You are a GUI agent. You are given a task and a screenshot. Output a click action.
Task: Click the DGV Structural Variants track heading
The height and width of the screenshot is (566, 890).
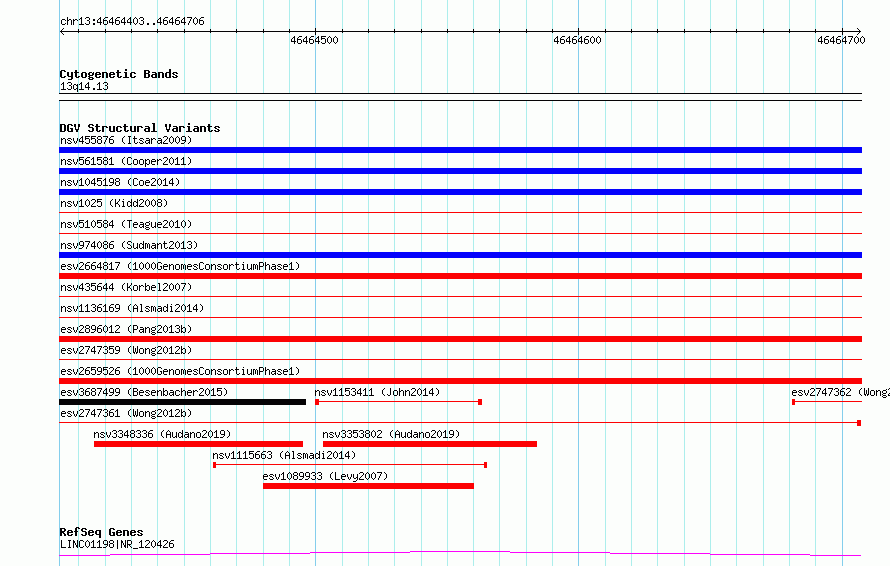pos(140,128)
